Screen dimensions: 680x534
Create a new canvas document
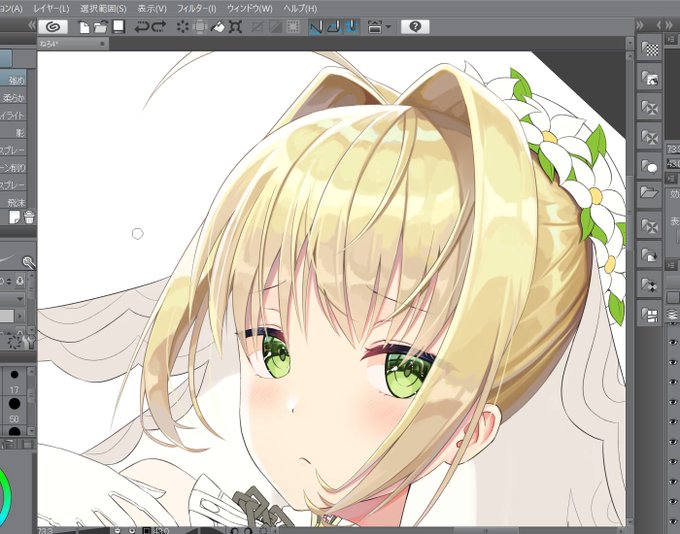coord(84,27)
